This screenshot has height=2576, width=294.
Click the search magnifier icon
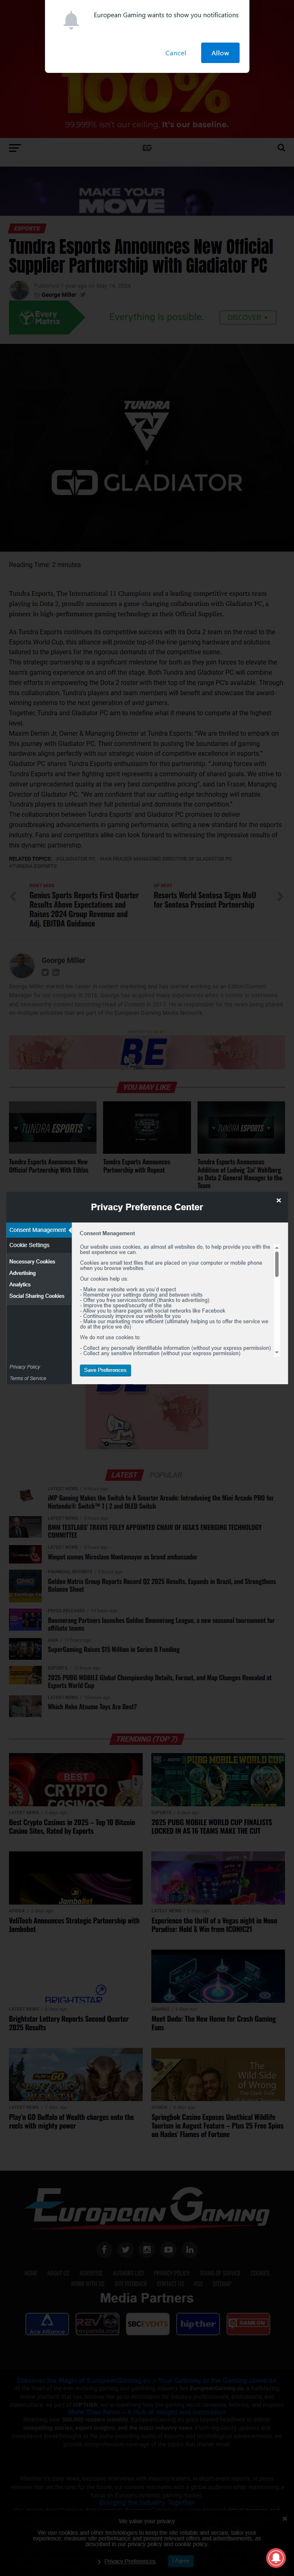pos(281,147)
